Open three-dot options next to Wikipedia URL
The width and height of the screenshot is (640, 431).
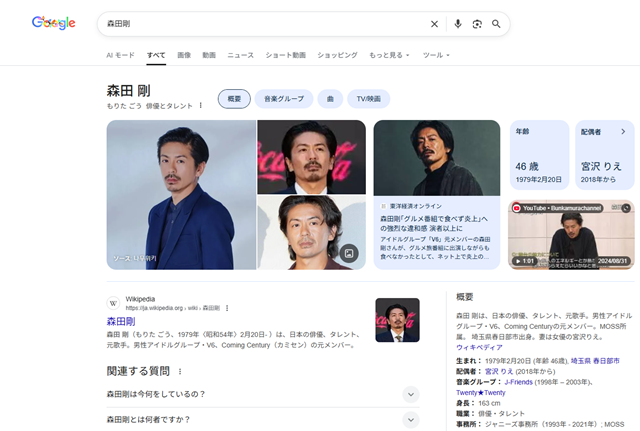coord(227,308)
